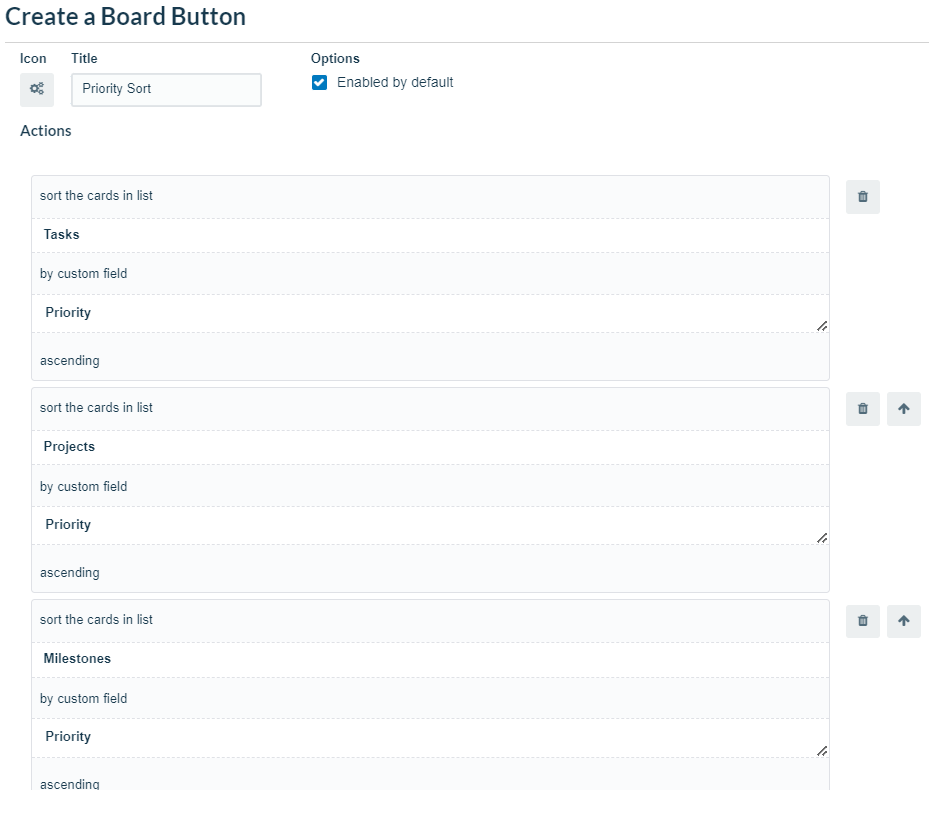Viewport: 929px width, 815px height.
Task: Open 'by custom field' in the Milestones action
Action: coord(430,698)
